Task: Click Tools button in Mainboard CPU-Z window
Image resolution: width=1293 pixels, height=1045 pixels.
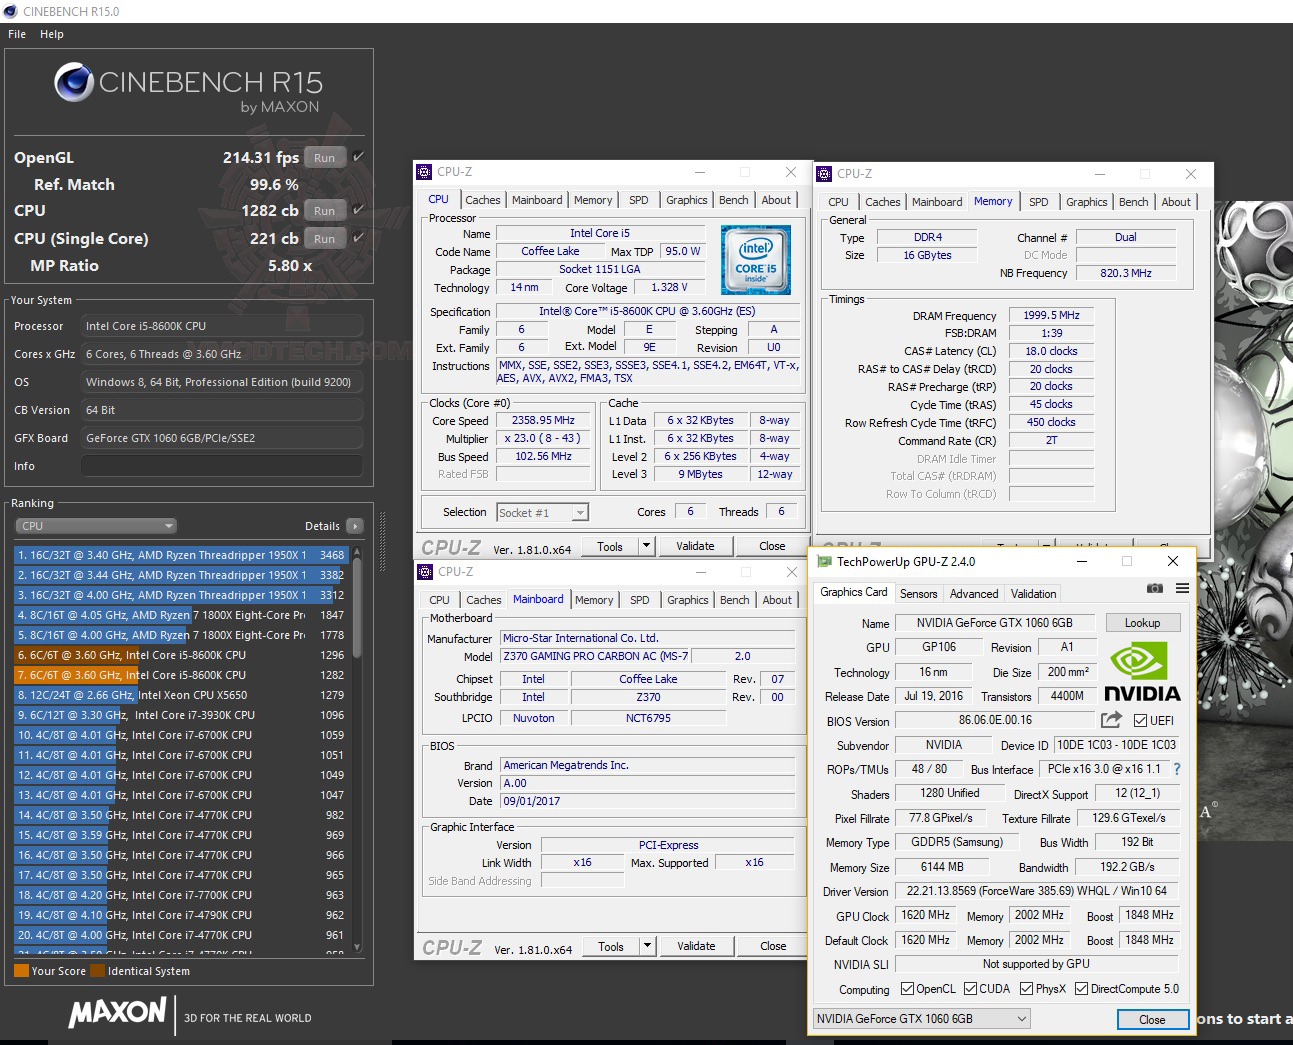Action: 611,946
